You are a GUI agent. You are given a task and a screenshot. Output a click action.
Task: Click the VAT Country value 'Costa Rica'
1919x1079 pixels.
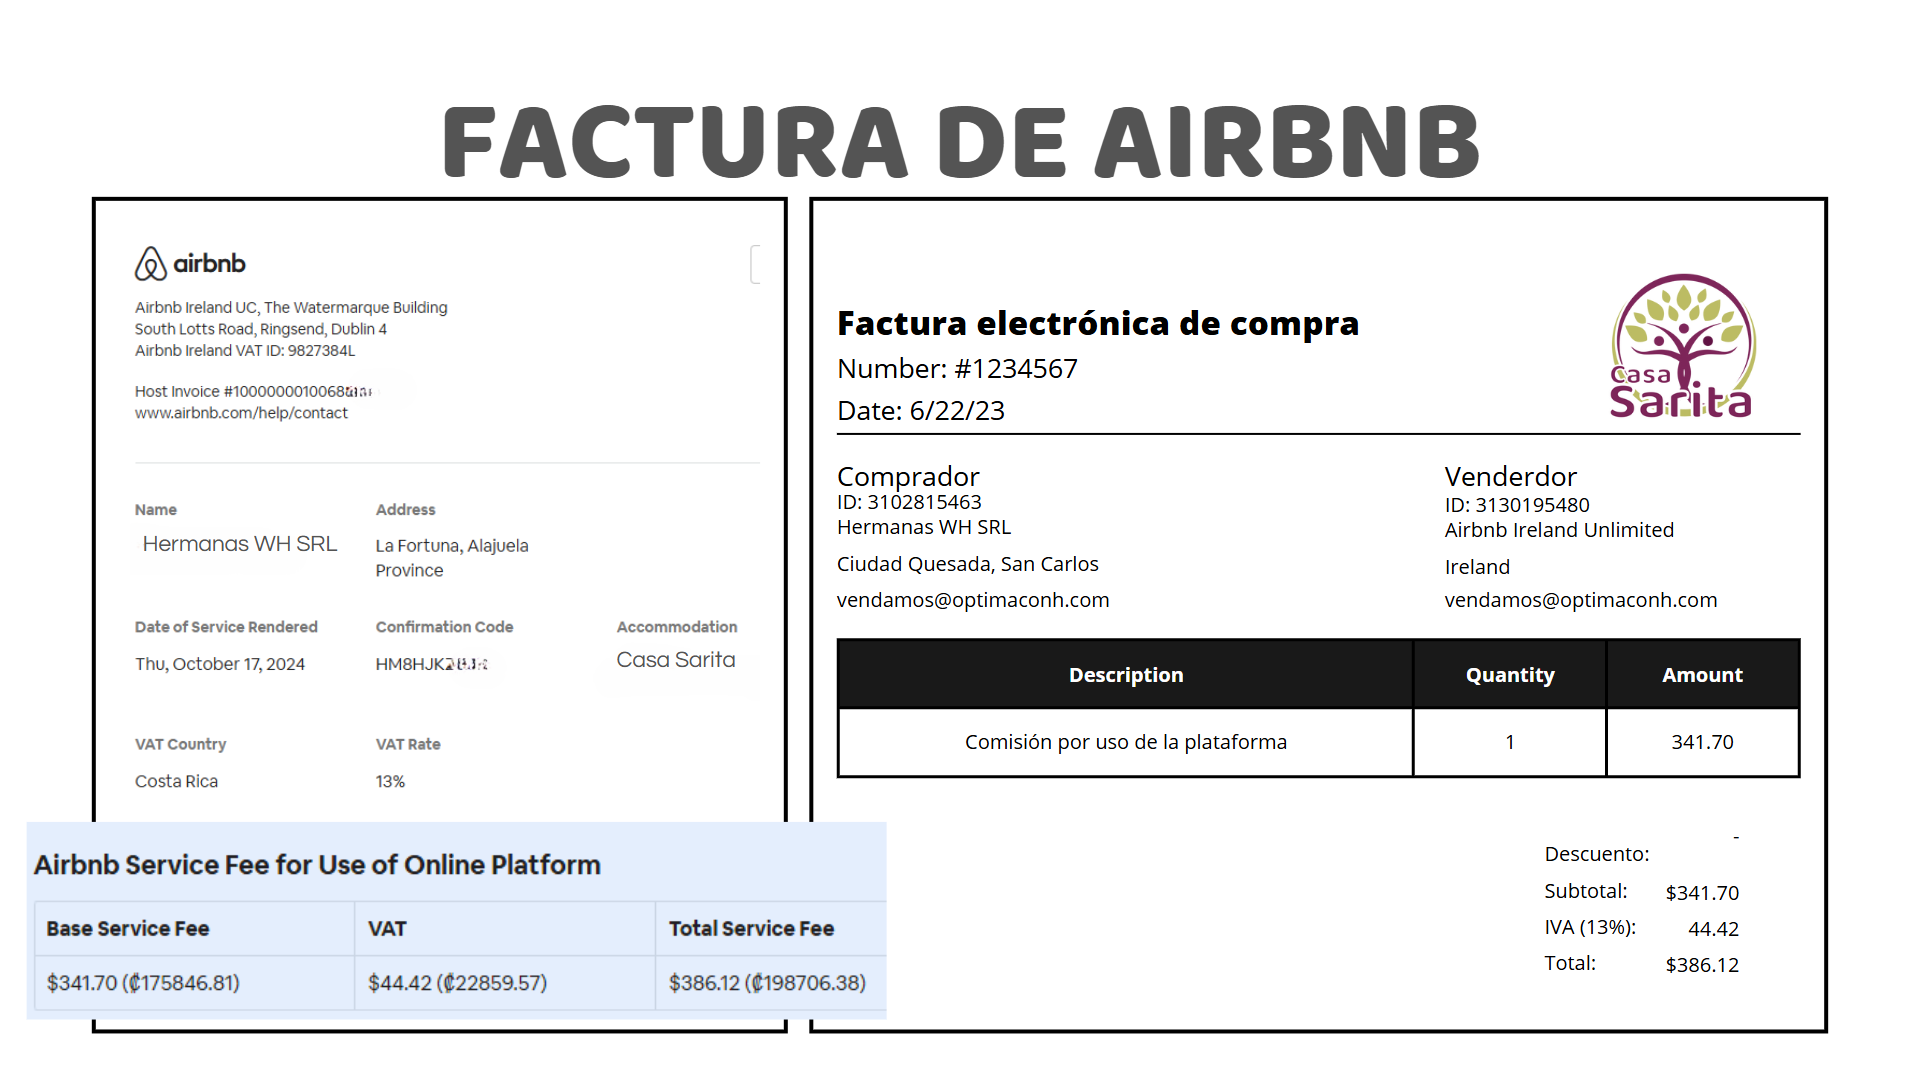[176, 781]
